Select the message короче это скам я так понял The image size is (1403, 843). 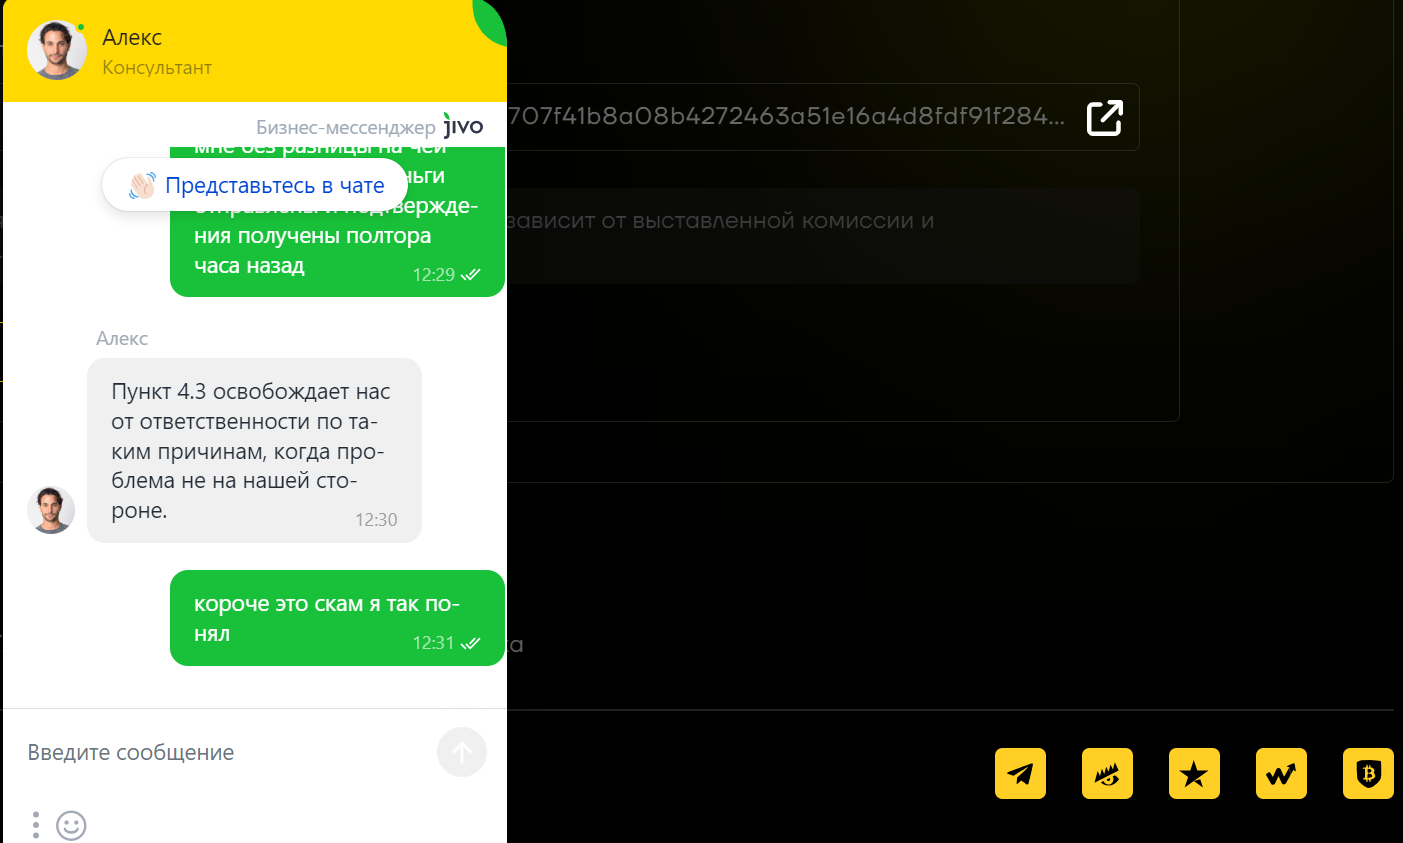point(338,618)
